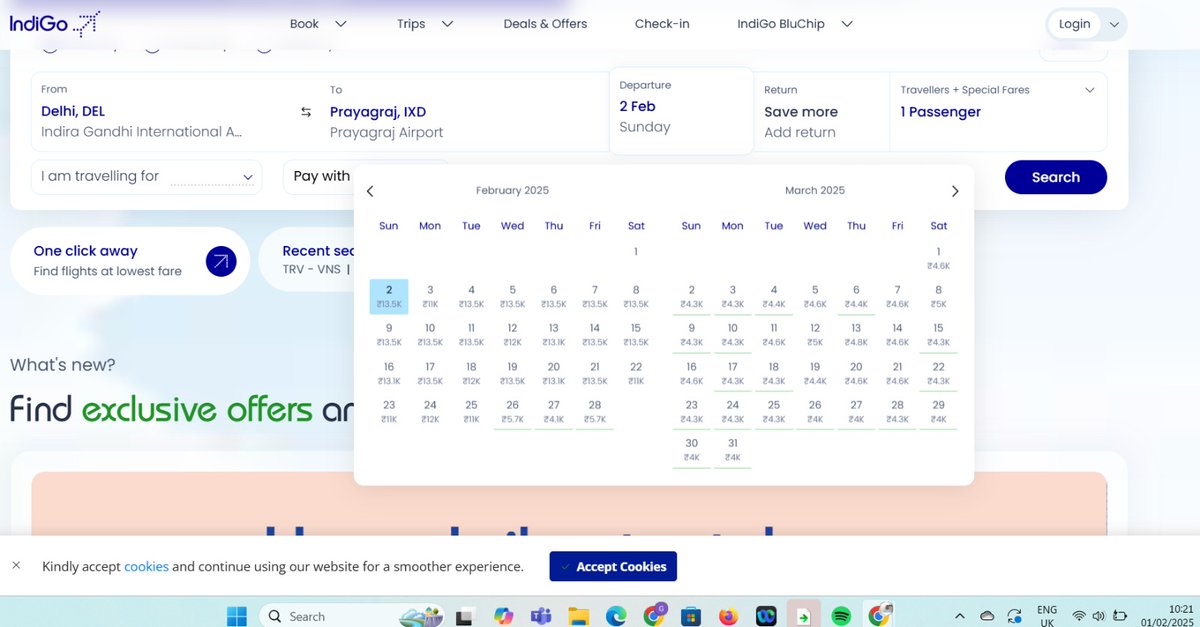Select March 12 with ₹5K fare
Image resolution: width=1200 pixels, height=627 pixels.
[x=815, y=334]
